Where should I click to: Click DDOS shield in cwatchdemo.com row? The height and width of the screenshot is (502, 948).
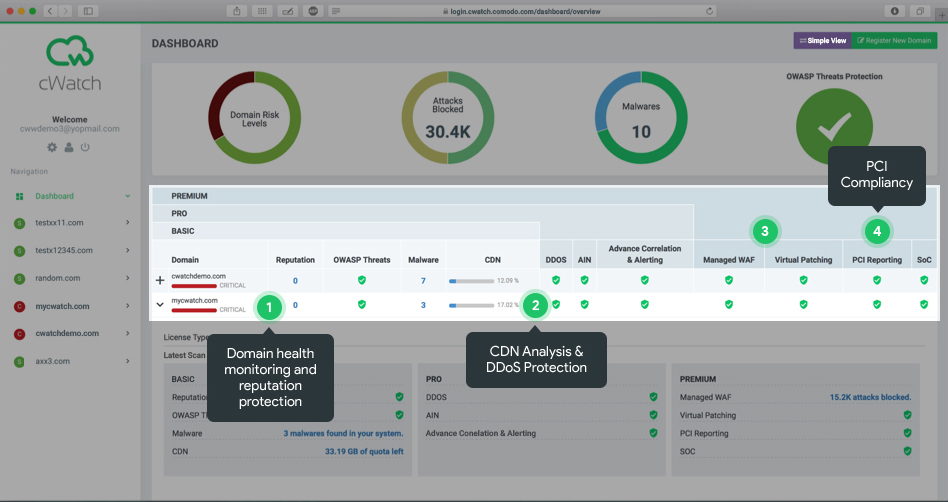(556, 280)
